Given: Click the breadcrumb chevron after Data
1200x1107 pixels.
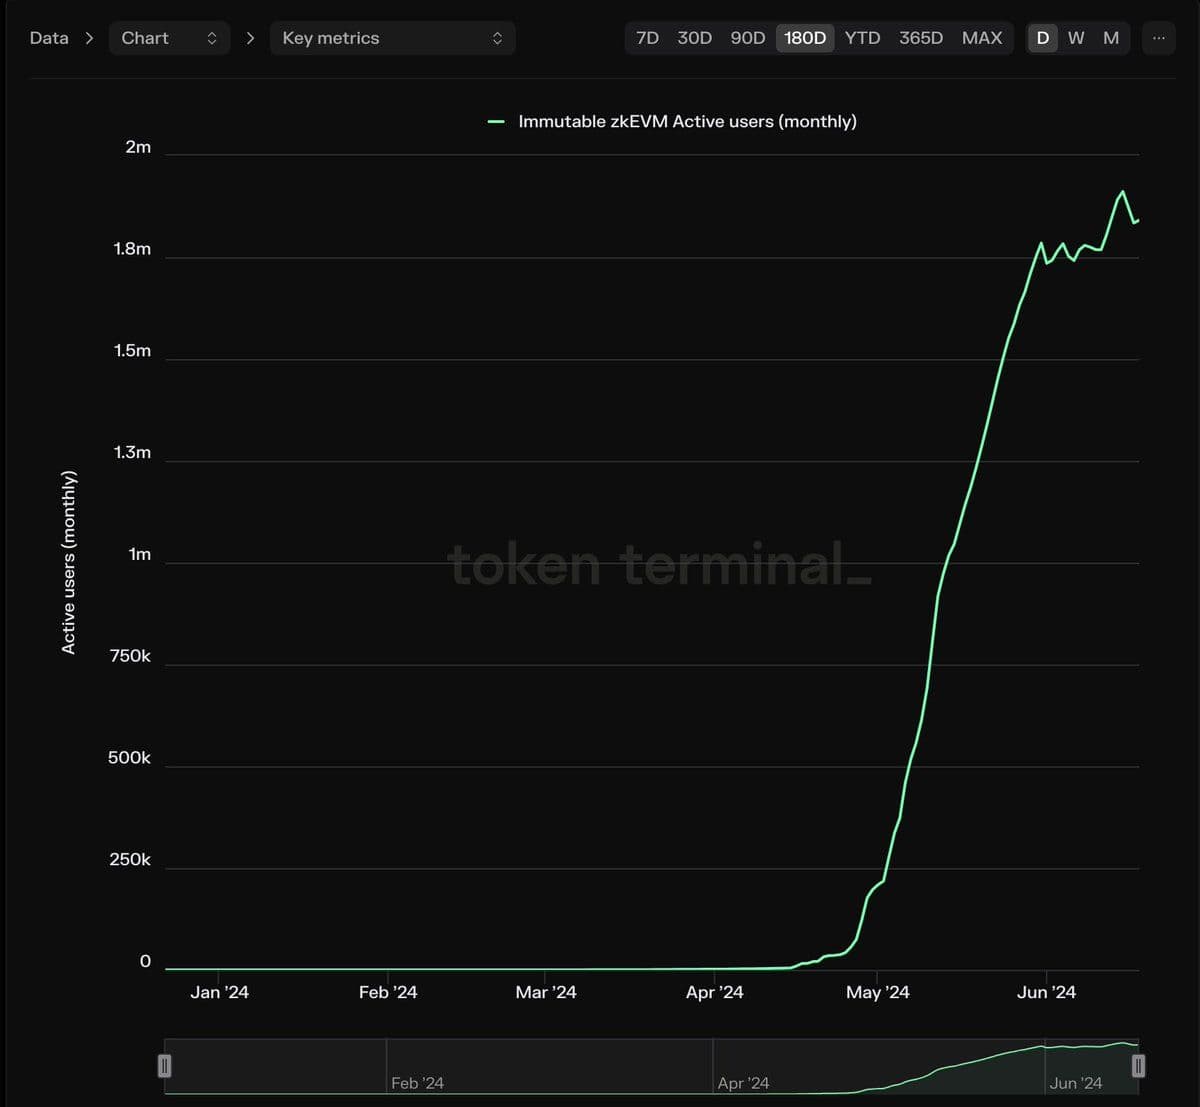Looking at the screenshot, I should [x=89, y=38].
